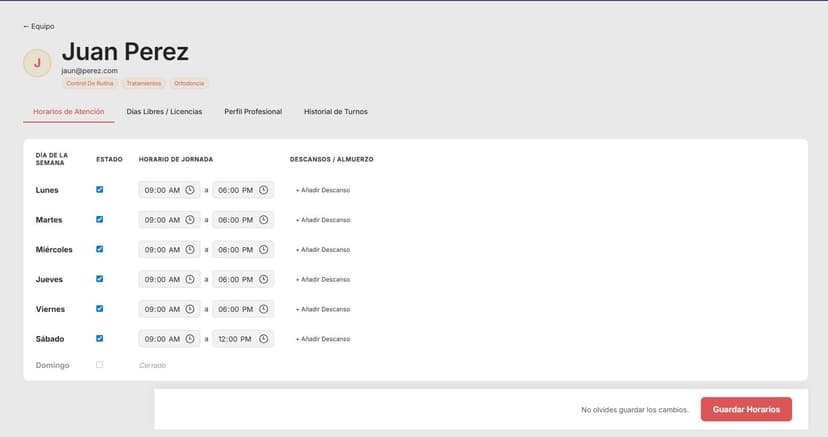Image resolution: width=828 pixels, height=437 pixels.
Task: Click Añadir Descanso for Viernes
Action: pyautogui.click(x=322, y=309)
